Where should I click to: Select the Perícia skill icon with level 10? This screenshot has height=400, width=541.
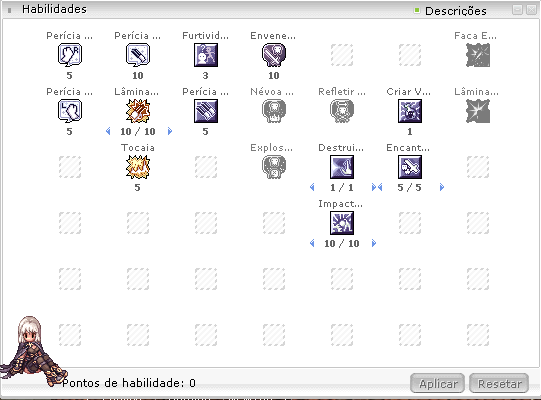(138, 55)
